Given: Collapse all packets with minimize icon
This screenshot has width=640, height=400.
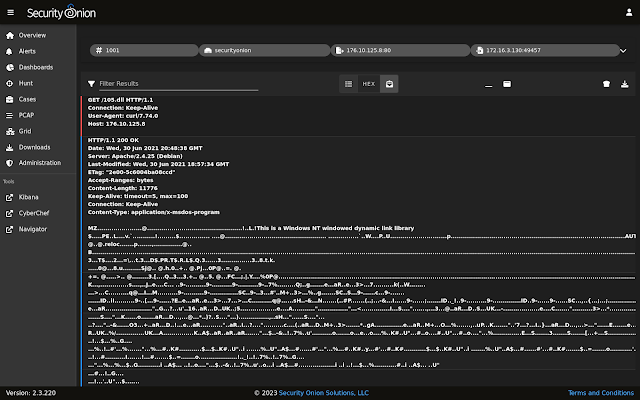Looking at the screenshot, I should 489,84.
